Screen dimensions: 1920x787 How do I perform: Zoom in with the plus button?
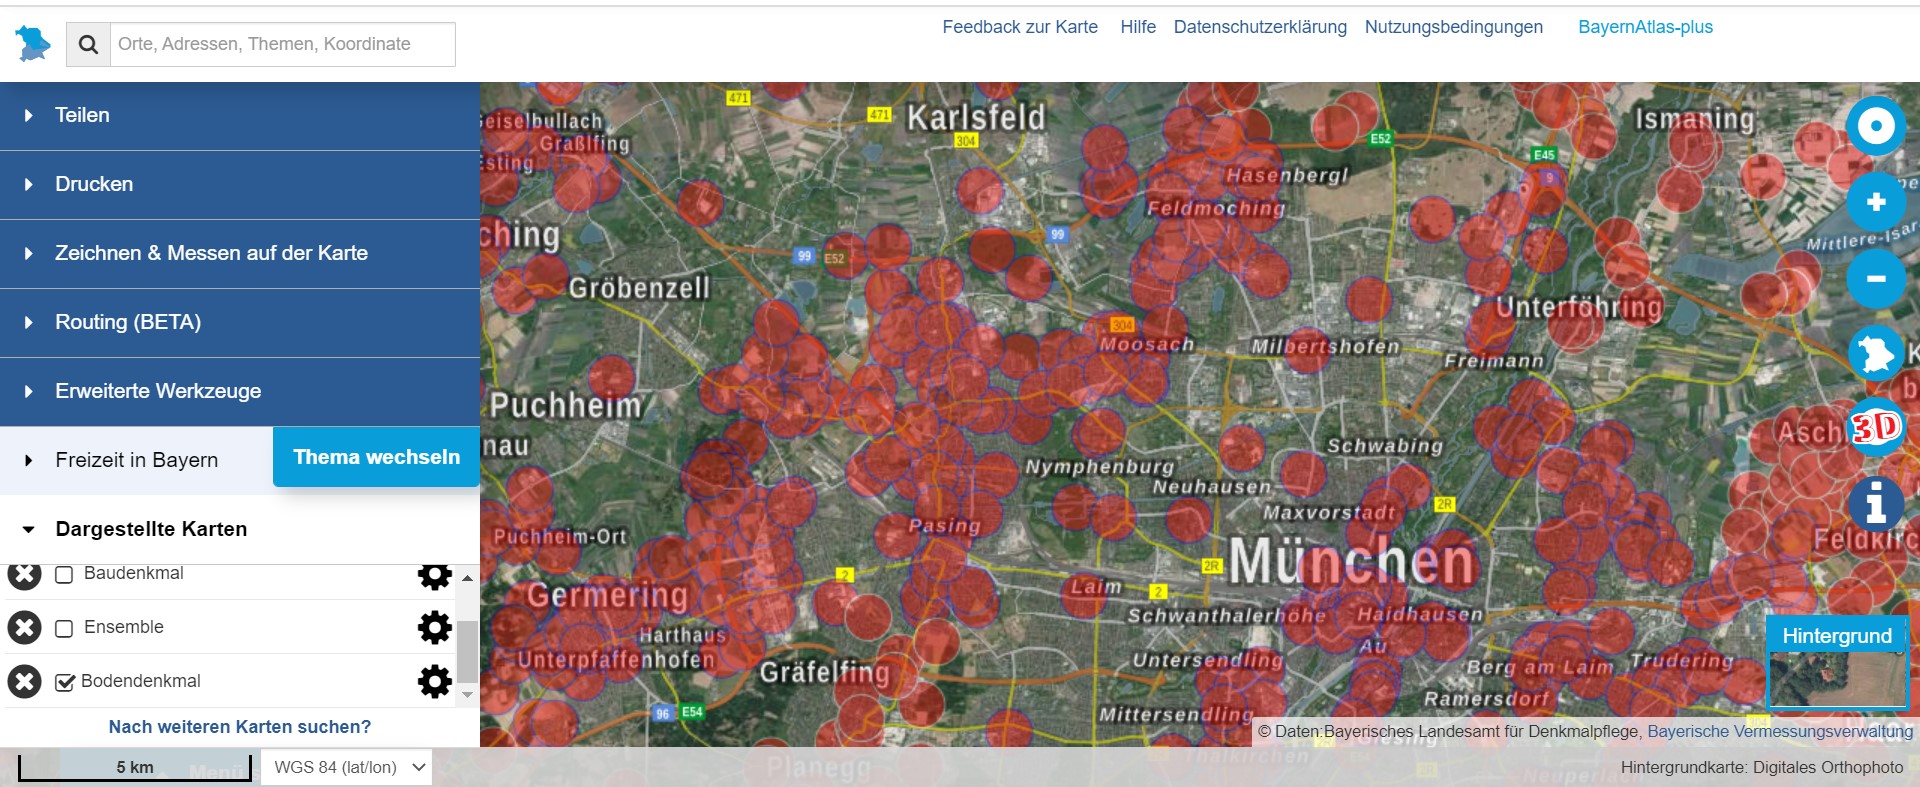point(1876,202)
